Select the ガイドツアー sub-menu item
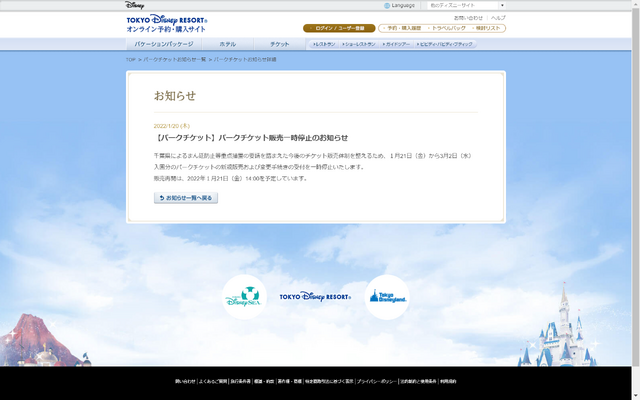 click(x=396, y=44)
